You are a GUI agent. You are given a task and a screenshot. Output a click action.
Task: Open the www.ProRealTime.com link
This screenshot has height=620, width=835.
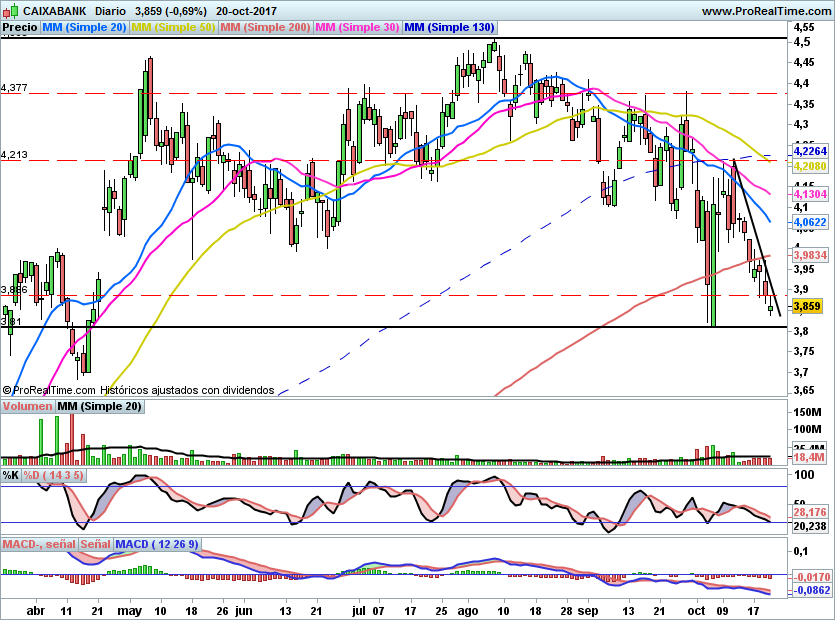(766, 10)
